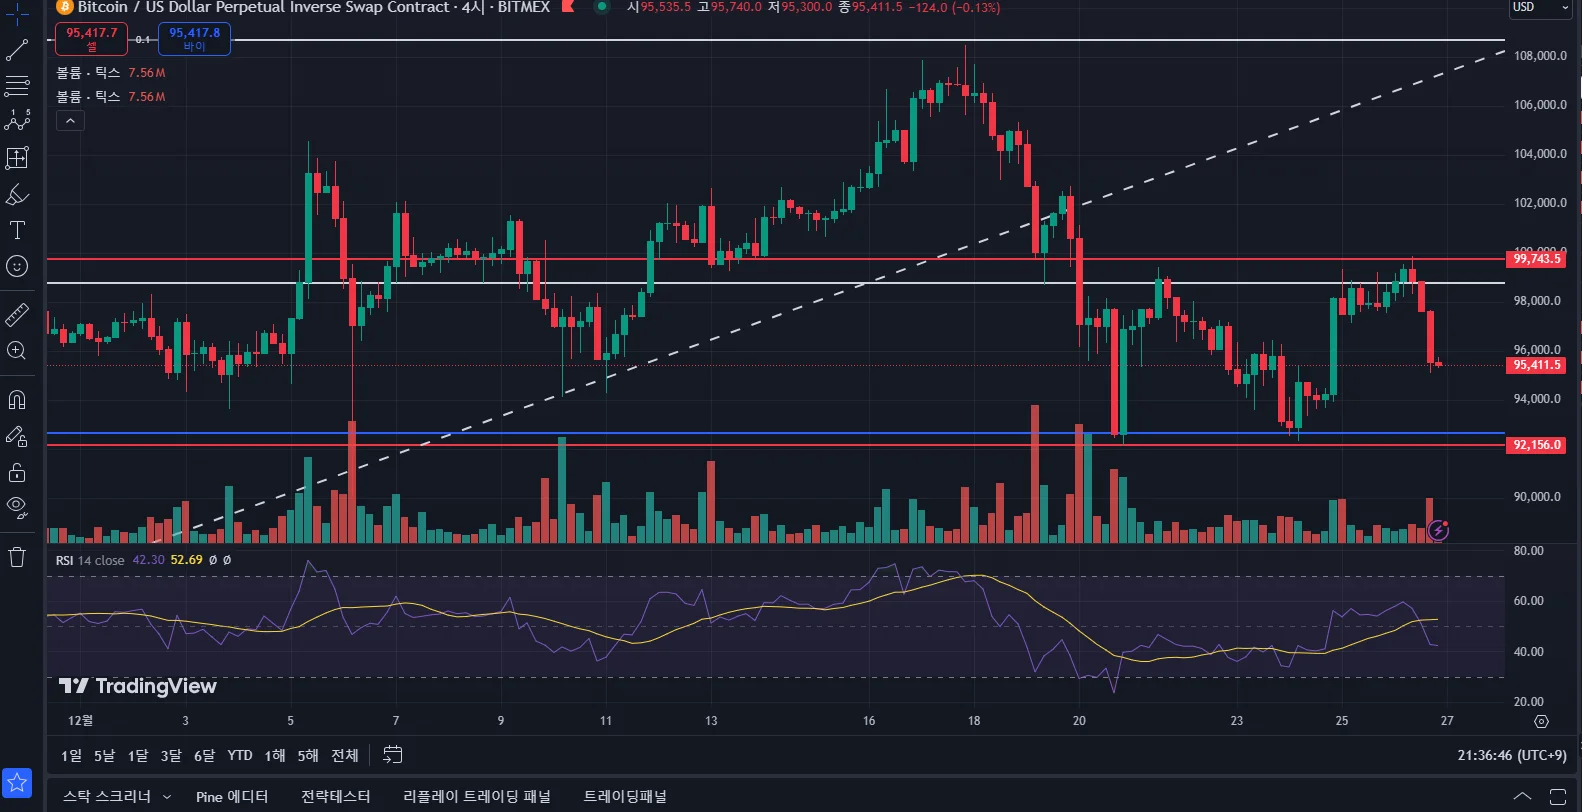The height and width of the screenshot is (812, 1582).
Task: Select the 3달 date range
Action: pos(171,755)
